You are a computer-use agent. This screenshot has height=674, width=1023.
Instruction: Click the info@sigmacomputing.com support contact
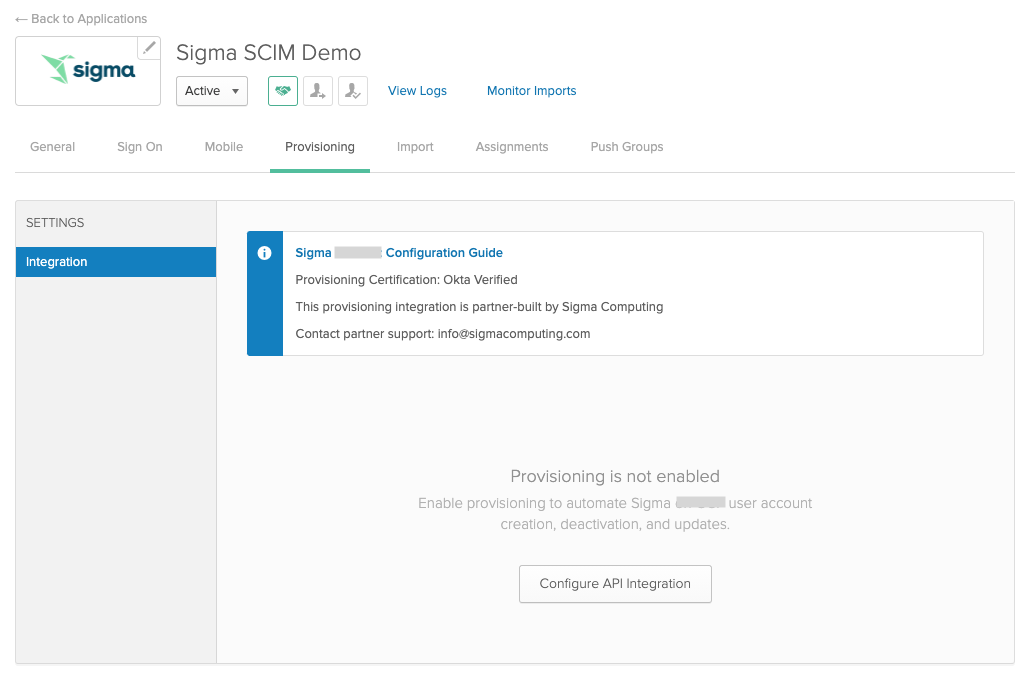point(513,334)
